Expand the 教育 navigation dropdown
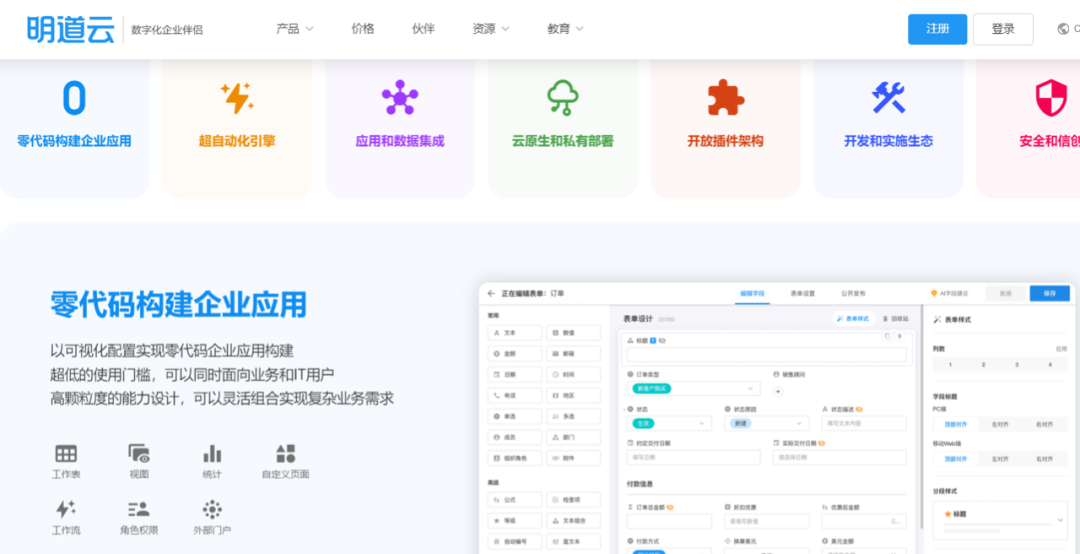Screen dimensions: 1080x554 565,29
